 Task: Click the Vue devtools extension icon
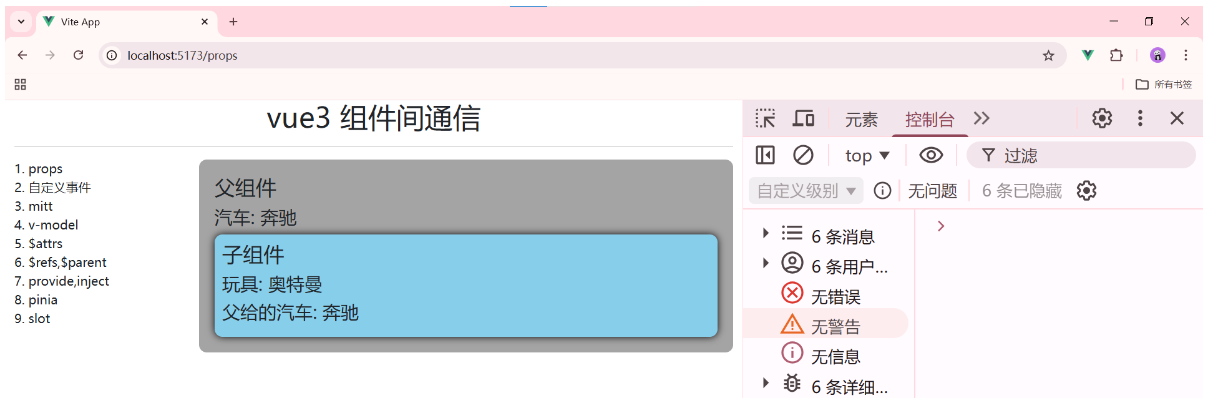pyautogui.click(x=1087, y=55)
